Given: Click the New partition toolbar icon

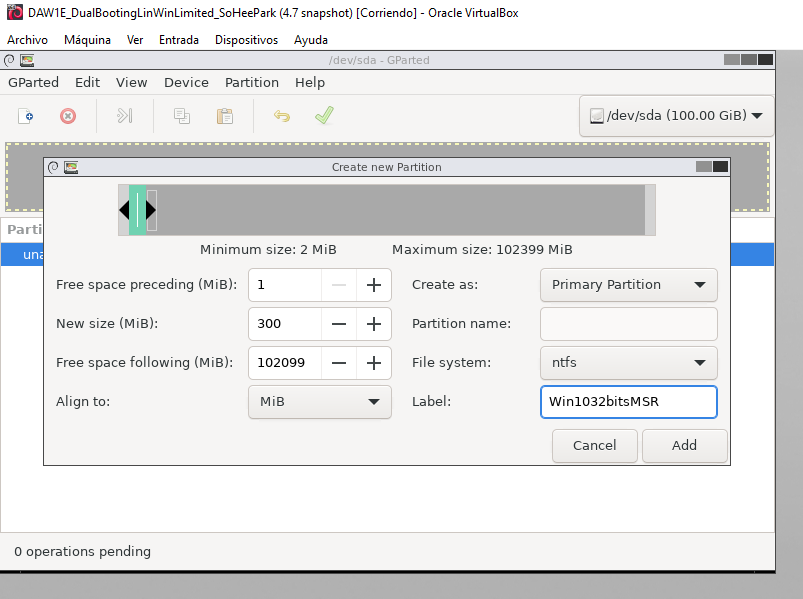Looking at the screenshot, I should click(26, 116).
